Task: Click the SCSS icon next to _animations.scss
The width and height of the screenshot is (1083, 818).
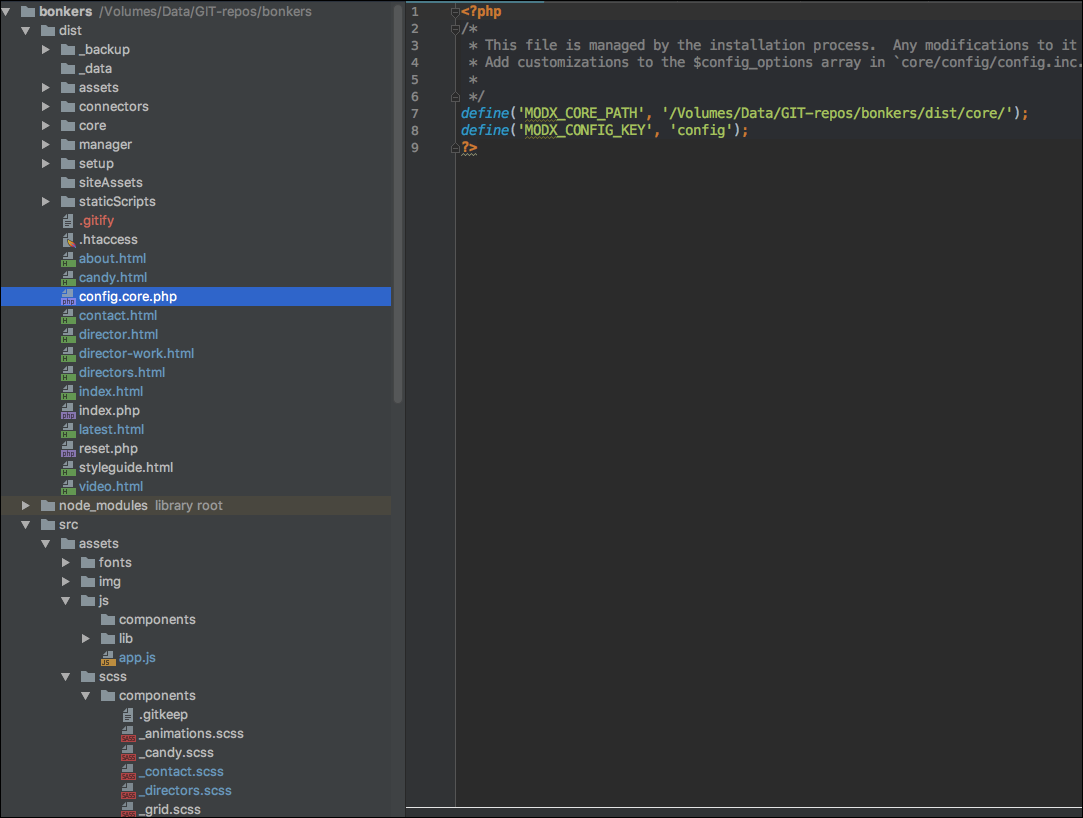Action: coord(128,733)
